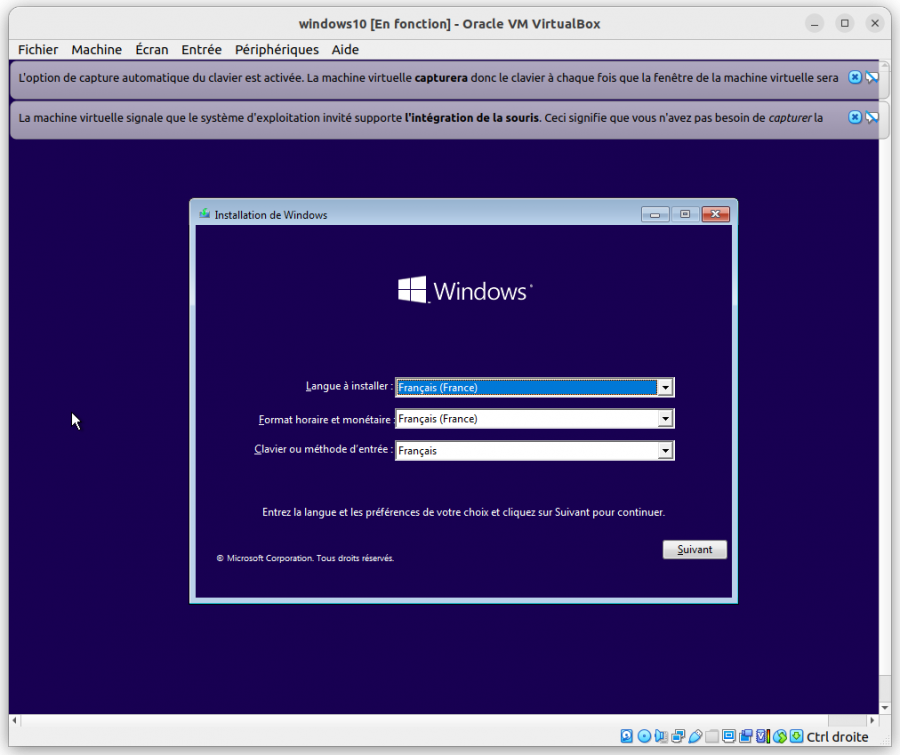
Task: Dismiss the keyboard auto-capture notification
Action: pos(855,77)
